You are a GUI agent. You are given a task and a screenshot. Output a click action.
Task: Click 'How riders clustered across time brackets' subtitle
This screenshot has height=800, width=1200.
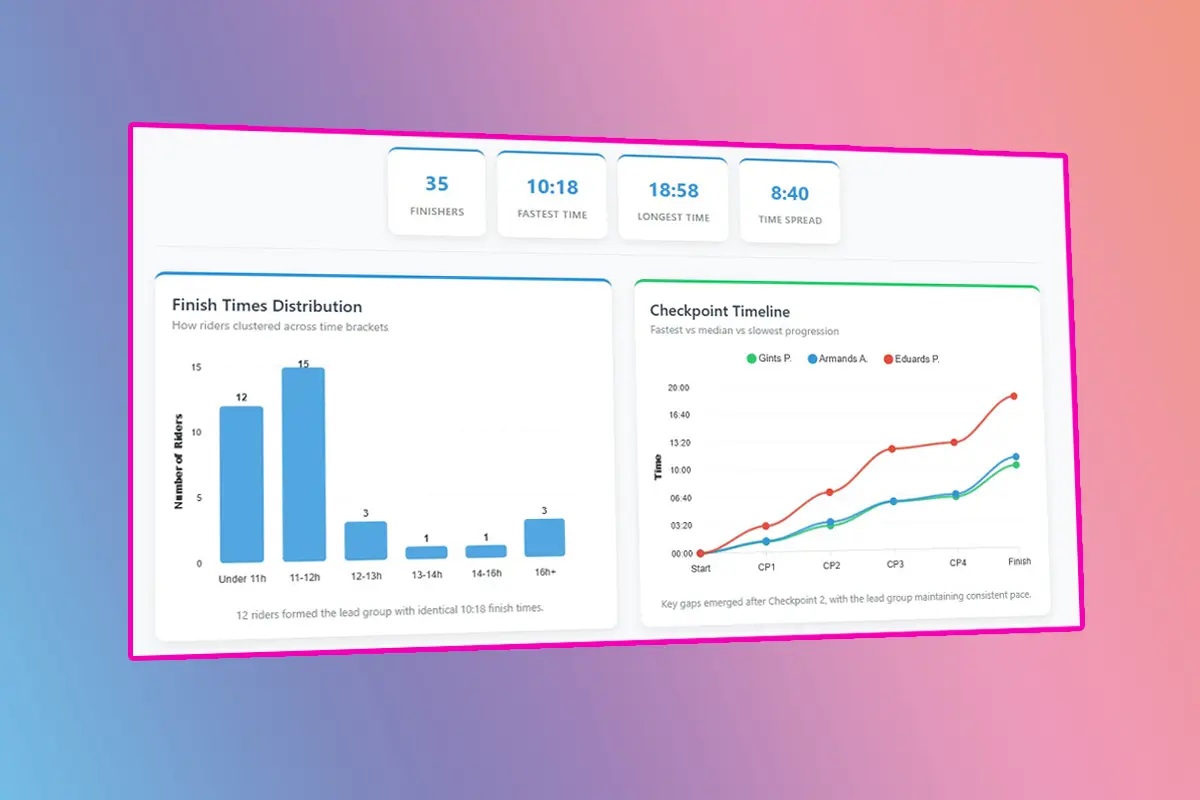[x=280, y=327]
